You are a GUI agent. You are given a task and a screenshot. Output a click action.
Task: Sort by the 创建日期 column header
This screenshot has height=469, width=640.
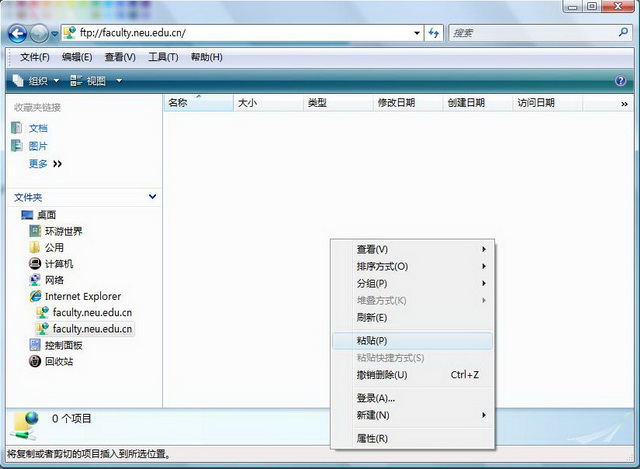point(478,103)
